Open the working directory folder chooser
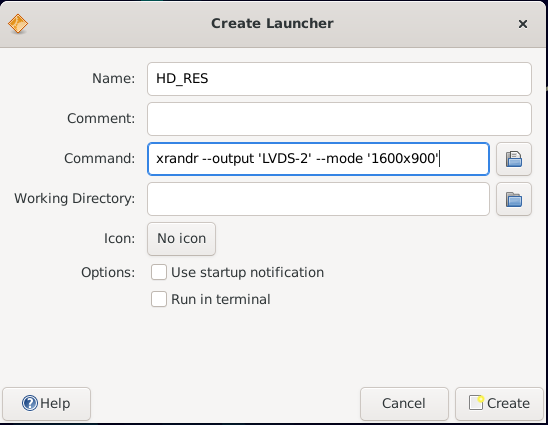The image size is (548, 425). pyautogui.click(x=514, y=199)
